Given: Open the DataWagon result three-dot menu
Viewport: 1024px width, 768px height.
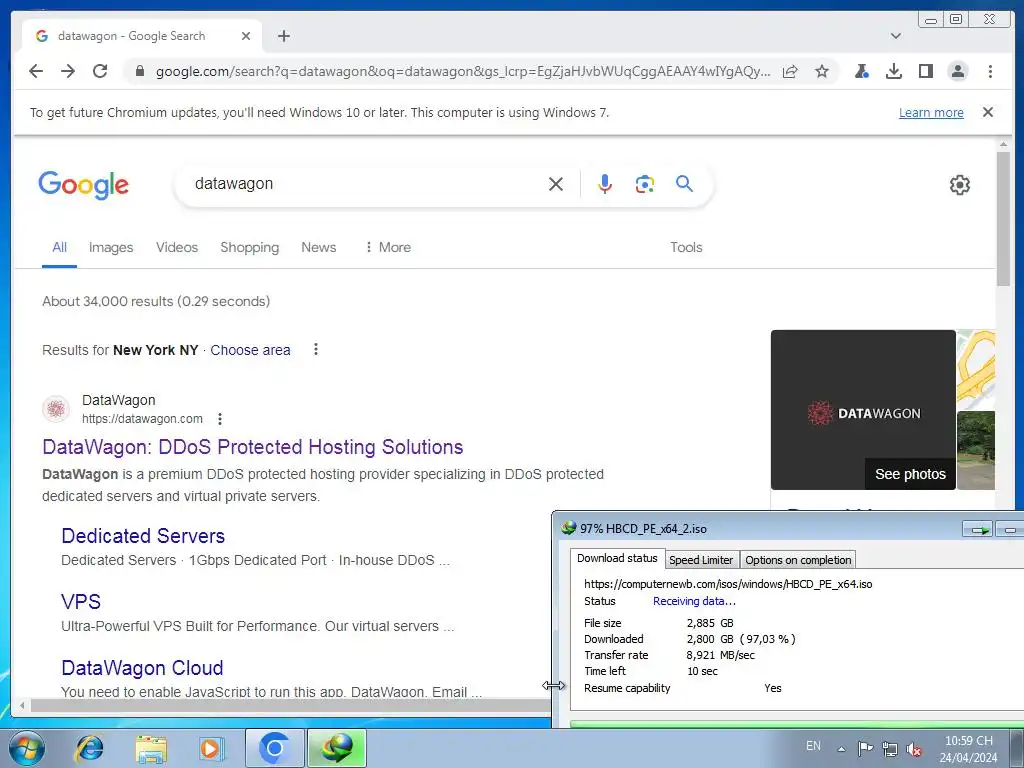Looking at the screenshot, I should (x=220, y=419).
